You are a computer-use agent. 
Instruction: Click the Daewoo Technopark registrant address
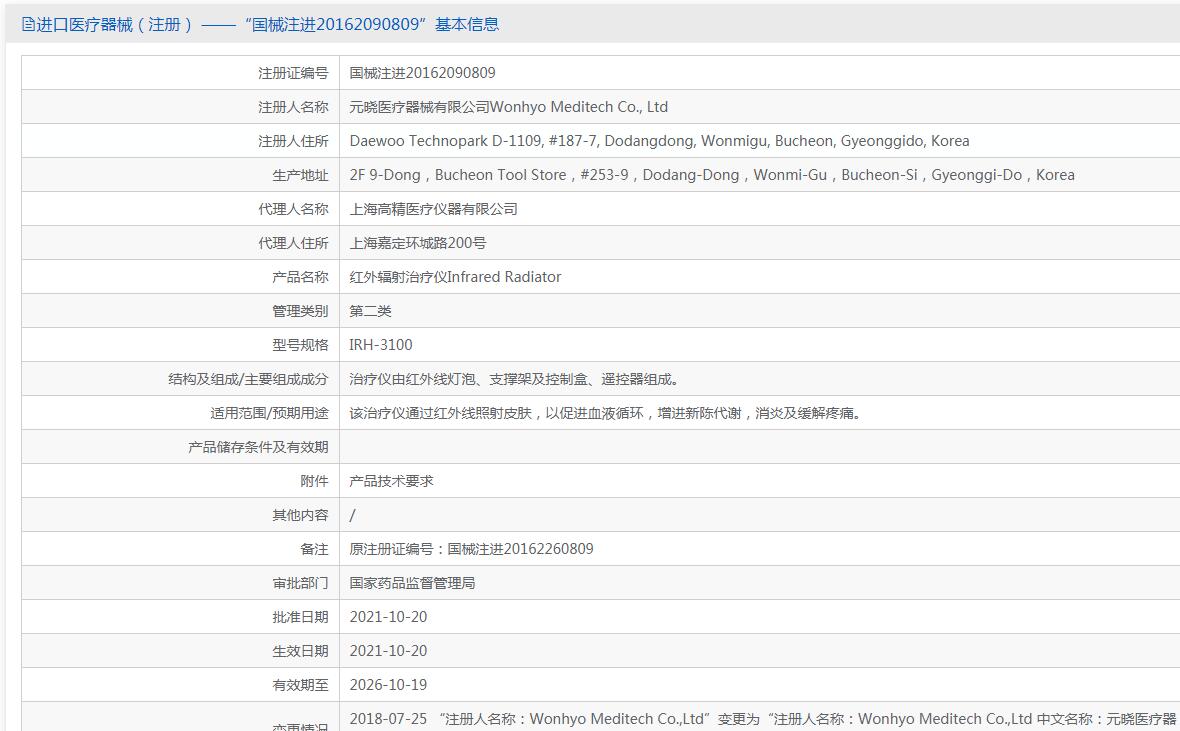click(x=659, y=141)
